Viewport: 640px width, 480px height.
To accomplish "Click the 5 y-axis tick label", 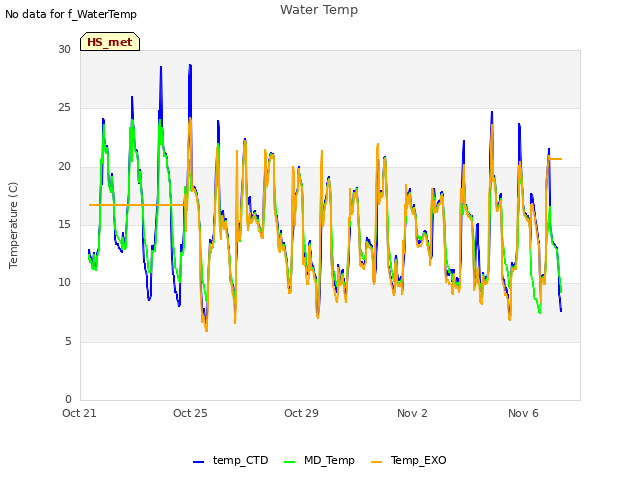I will coord(68,341).
